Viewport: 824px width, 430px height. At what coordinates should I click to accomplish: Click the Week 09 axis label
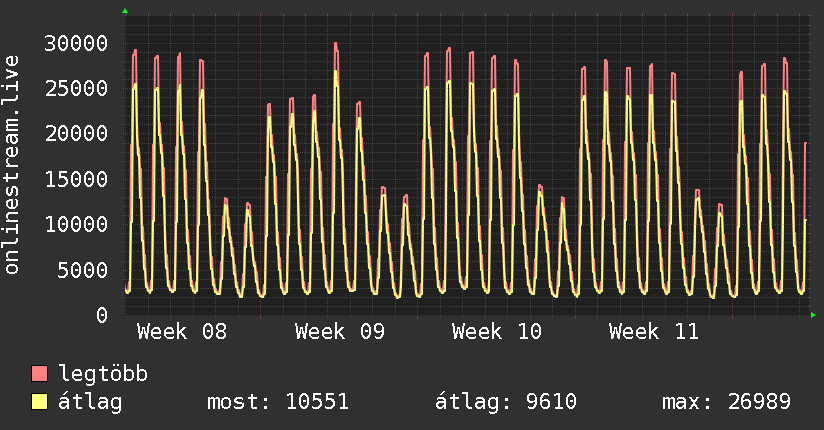(x=340, y=332)
